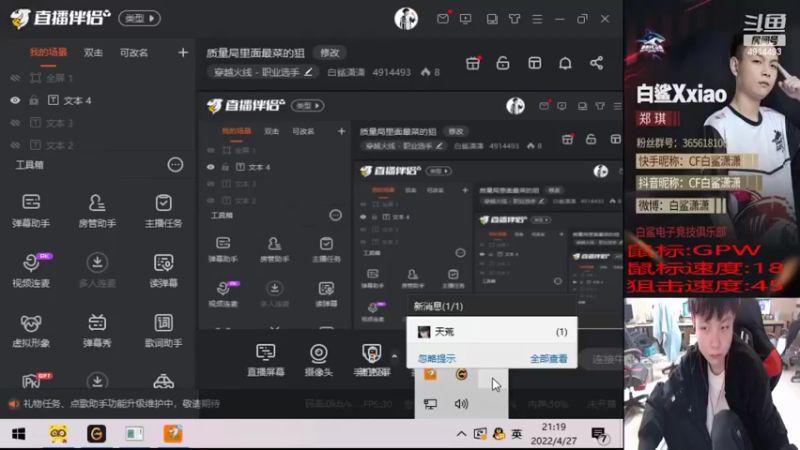
Task: Click the panel icon left of shirt icon
Action: pos(492,19)
